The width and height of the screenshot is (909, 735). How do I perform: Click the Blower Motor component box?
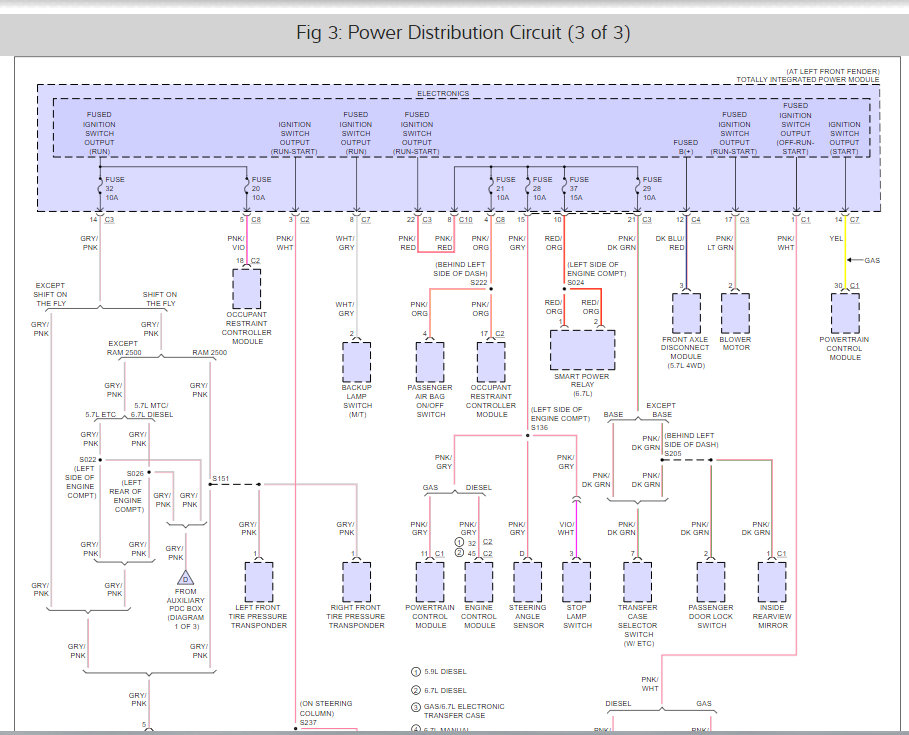[735, 313]
